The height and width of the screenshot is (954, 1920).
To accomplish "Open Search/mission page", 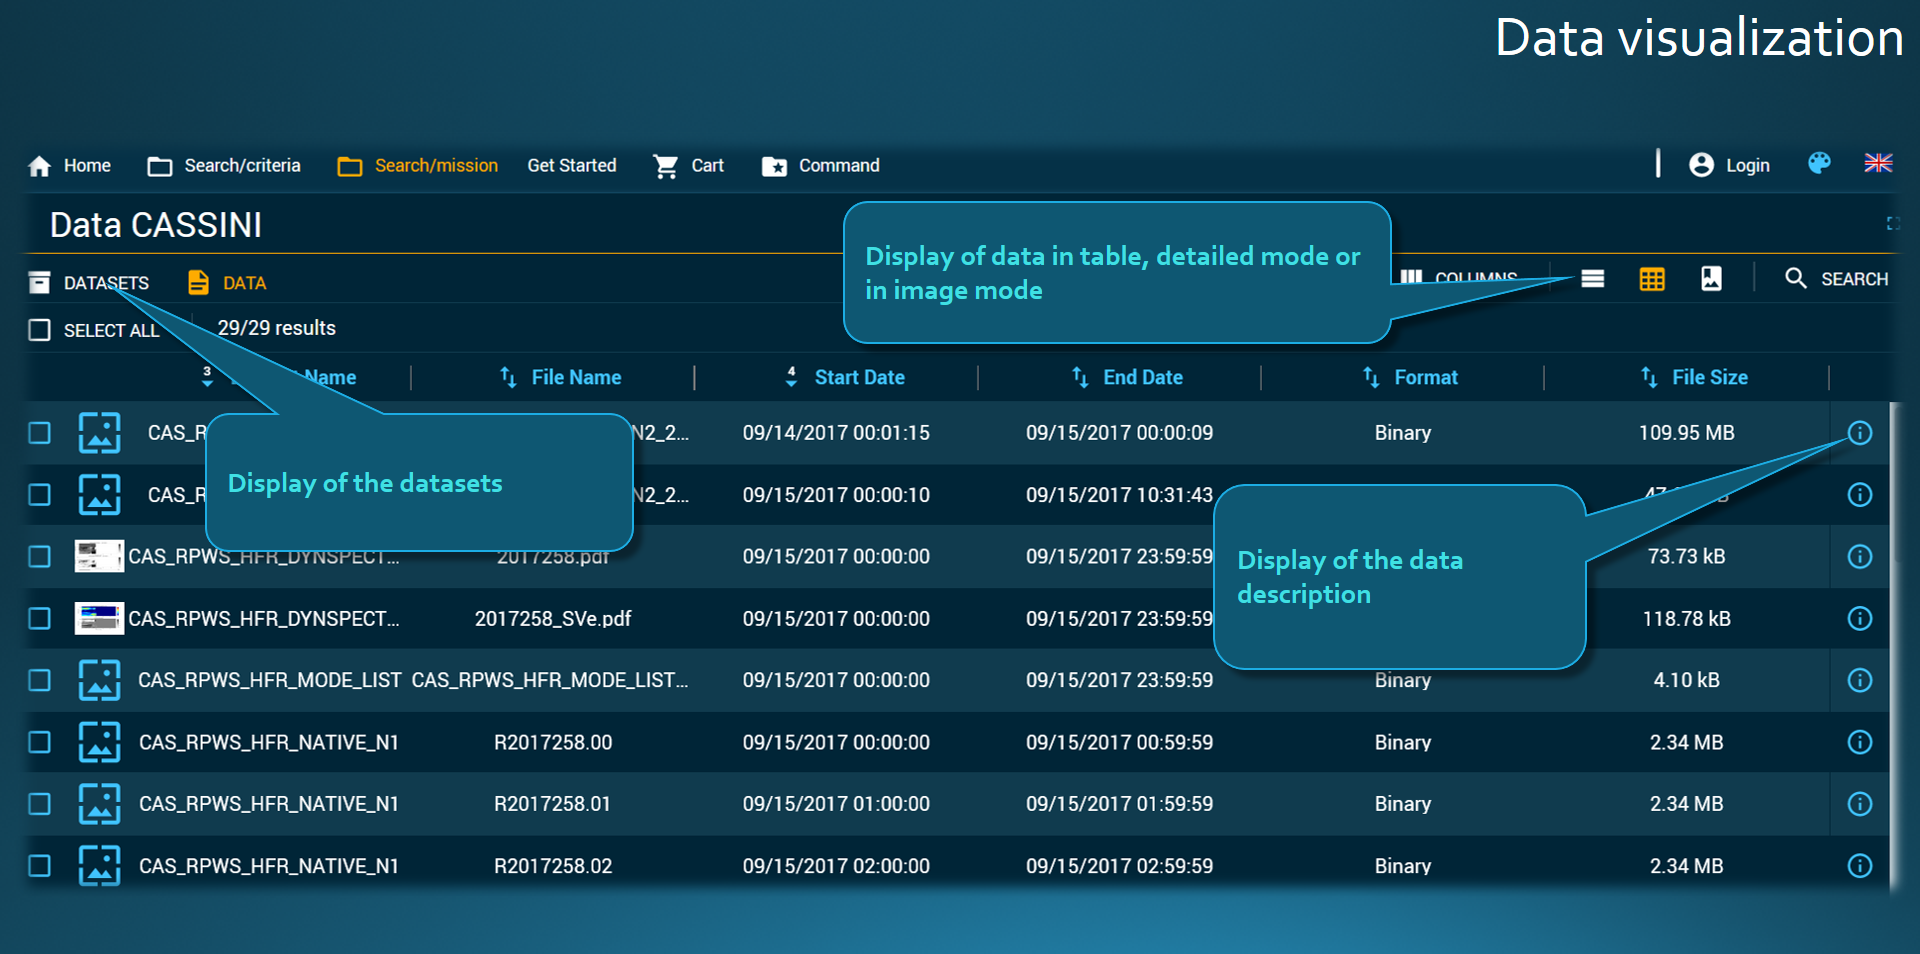I will tap(418, 166).
